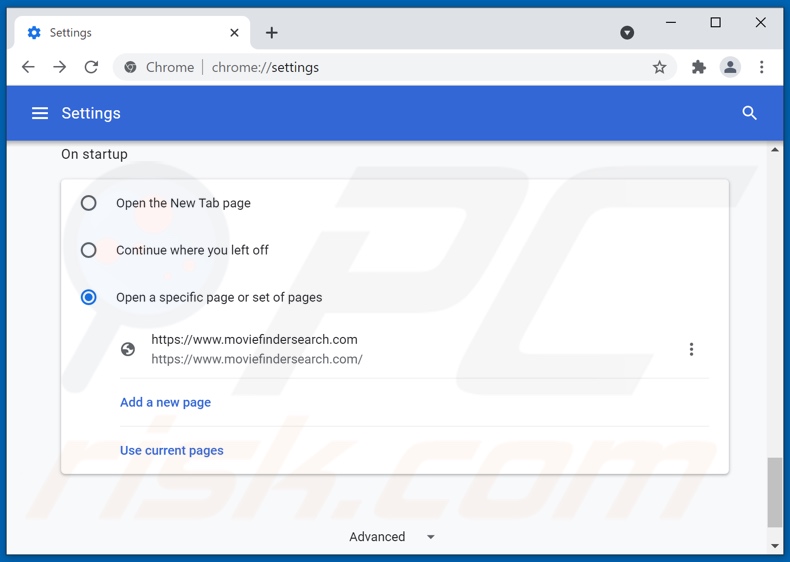Expand the Advanced settings section
The image size is (790, 562).
coord(391,537)
